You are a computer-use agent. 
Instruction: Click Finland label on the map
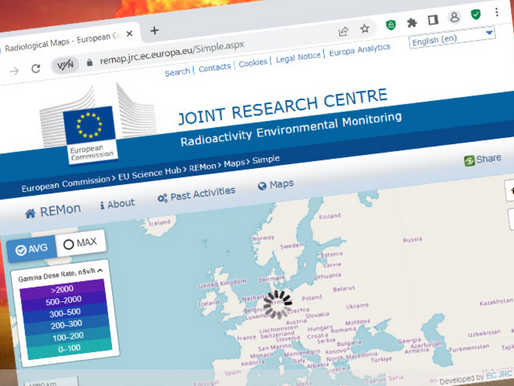coord(330,216)
